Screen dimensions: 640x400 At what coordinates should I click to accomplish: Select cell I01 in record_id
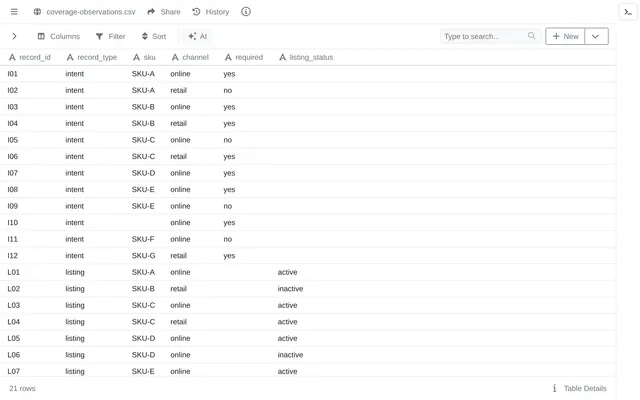click(x=13, y=74)
